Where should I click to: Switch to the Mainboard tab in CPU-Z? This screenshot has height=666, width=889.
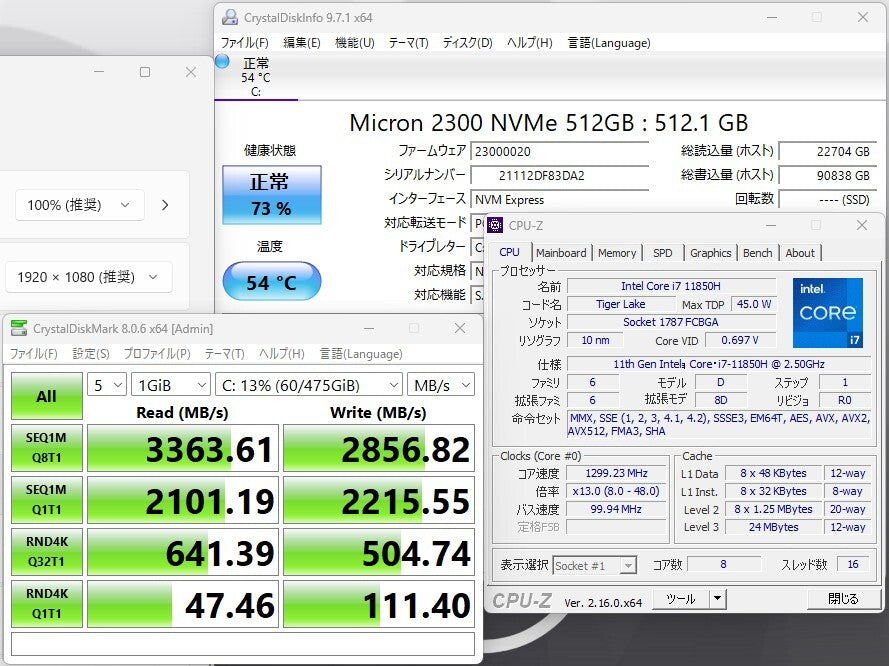[x=561, y=253]
